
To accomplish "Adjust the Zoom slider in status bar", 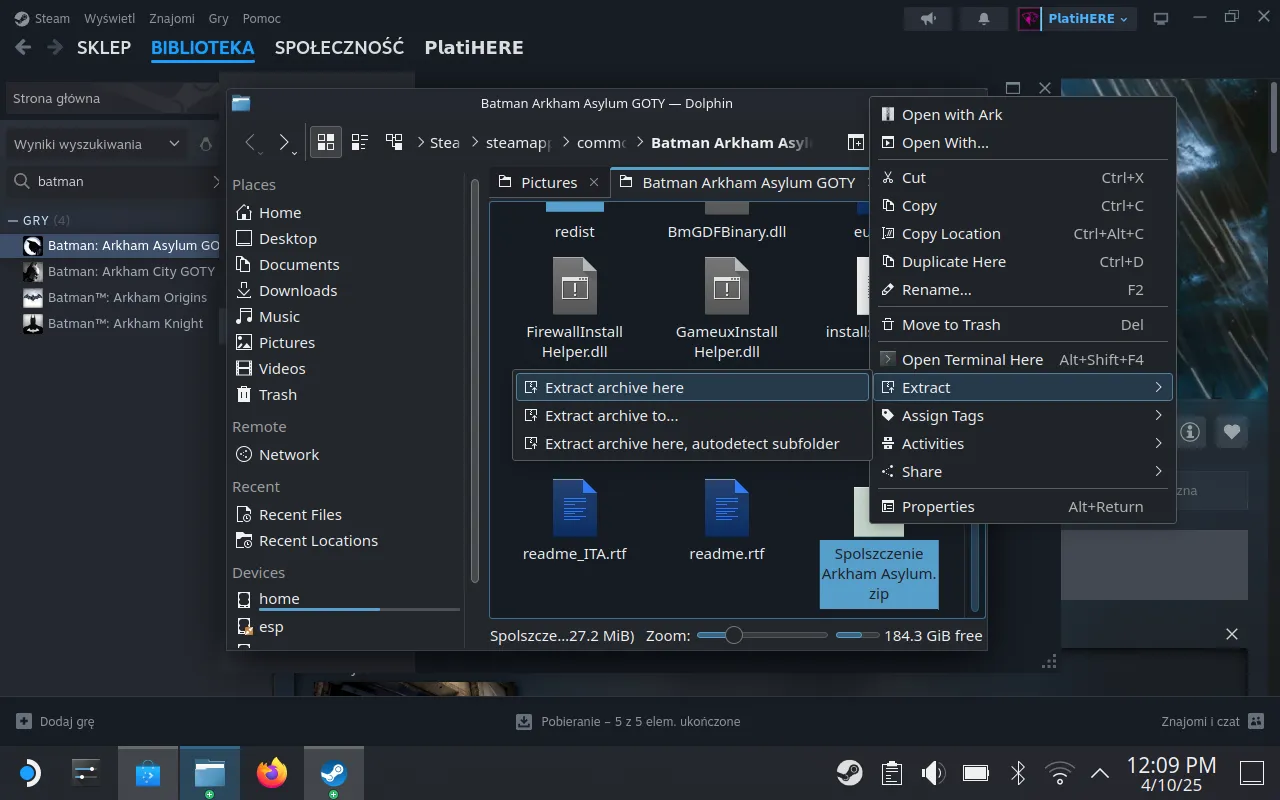I will tap(734, 635).
